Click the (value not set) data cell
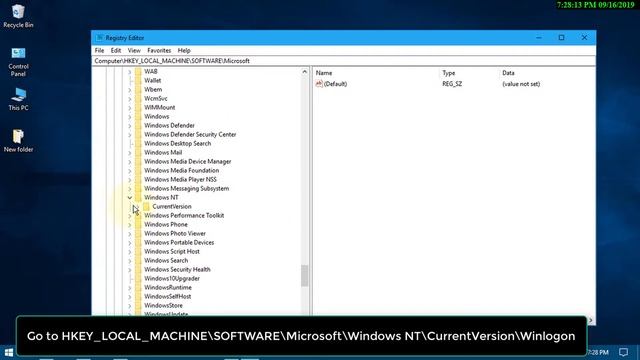This screenshot has width=640, height=360. point(521,84)
